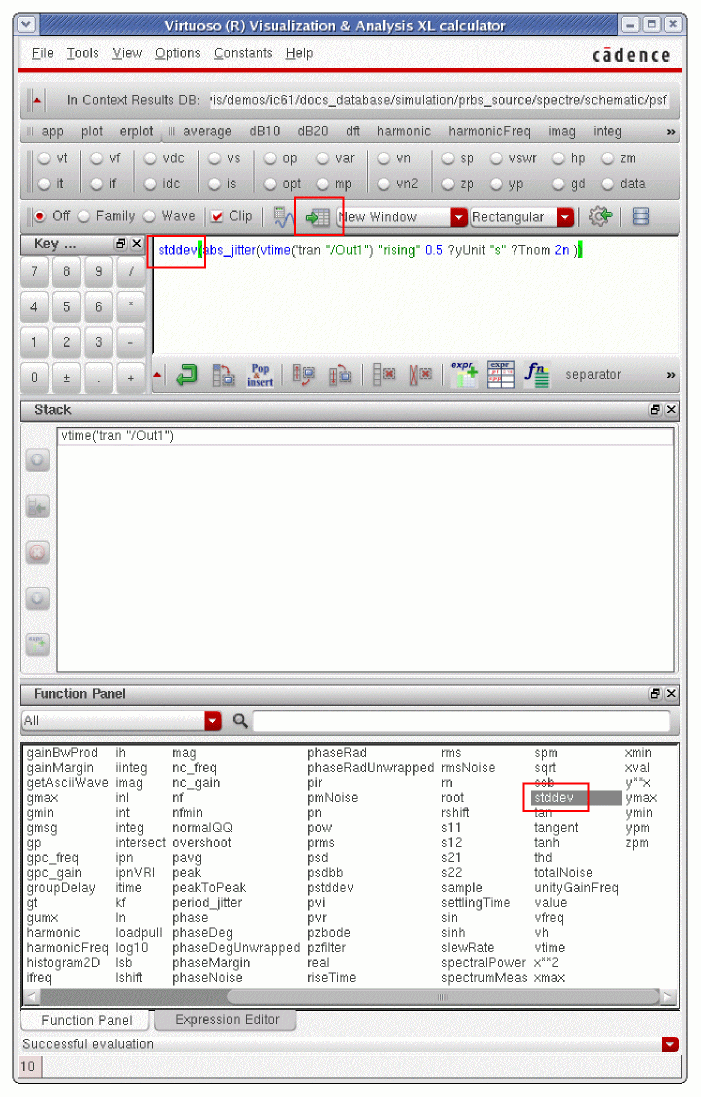
Task: Click the fn function list icon
Action: coord(537,374)
